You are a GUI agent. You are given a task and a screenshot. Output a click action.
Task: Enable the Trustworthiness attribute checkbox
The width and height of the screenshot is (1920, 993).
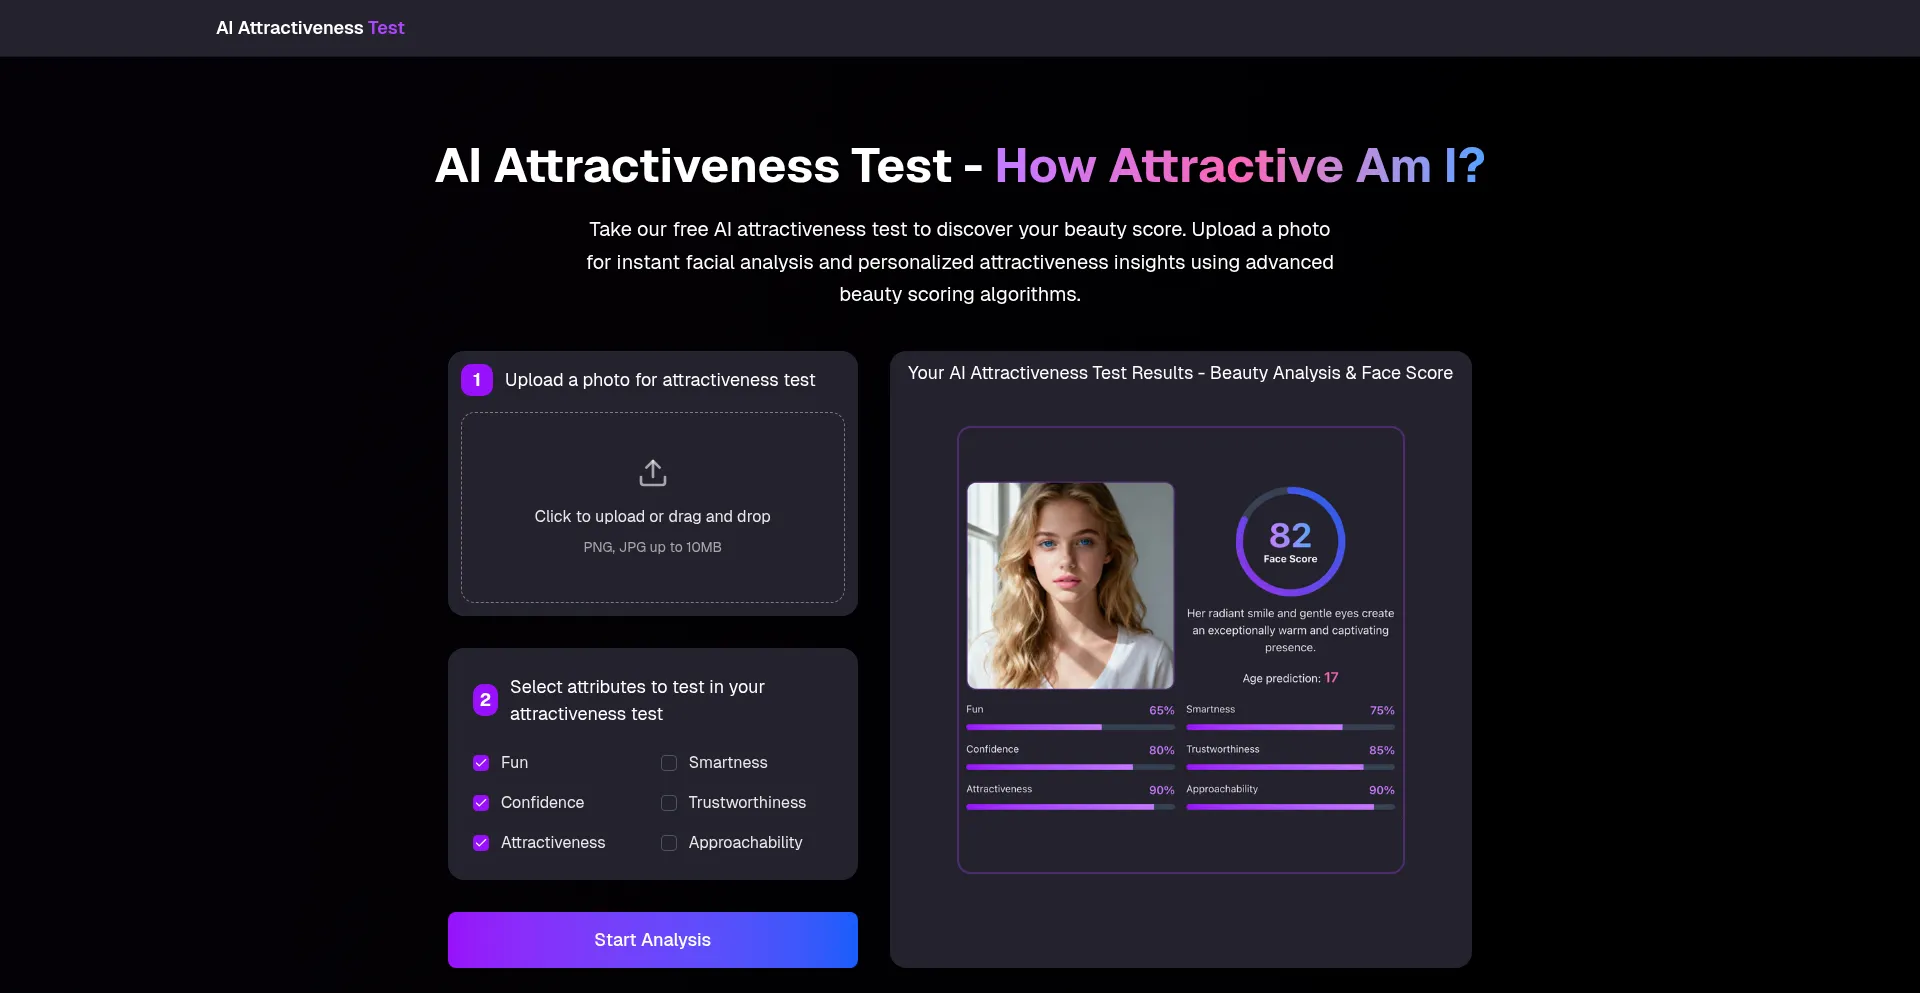(x=669, y=803)
